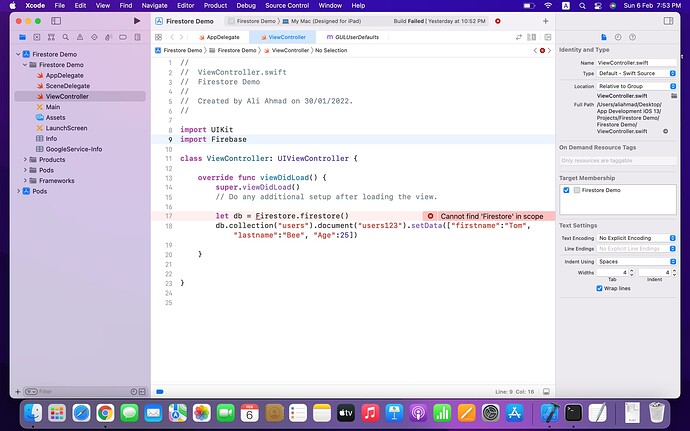
Task: Click the red build error indicator in toolbar
Action: point(498,21)
